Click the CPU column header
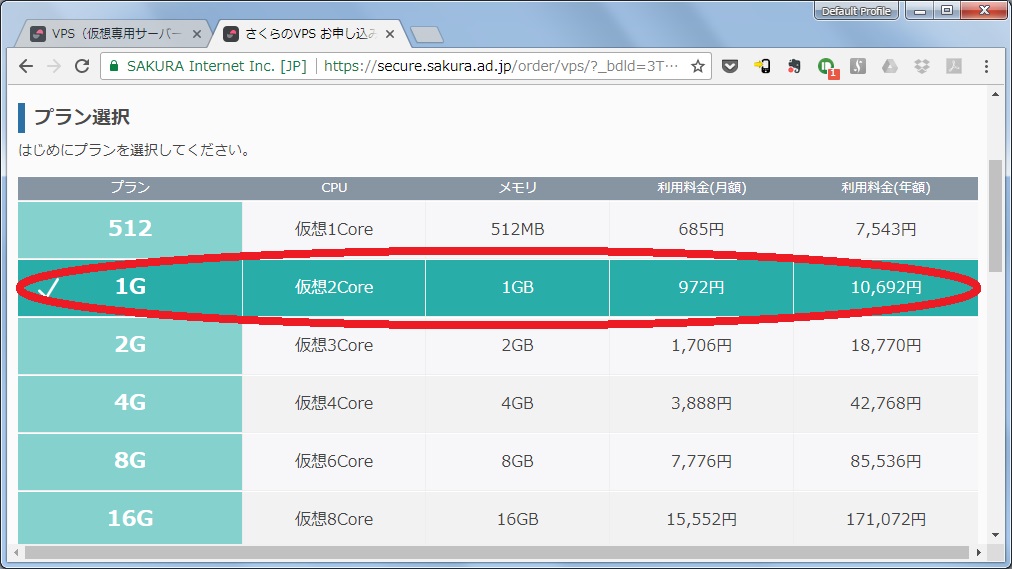The height and width of the screenshot is (569, 1012). coord(334,188)
